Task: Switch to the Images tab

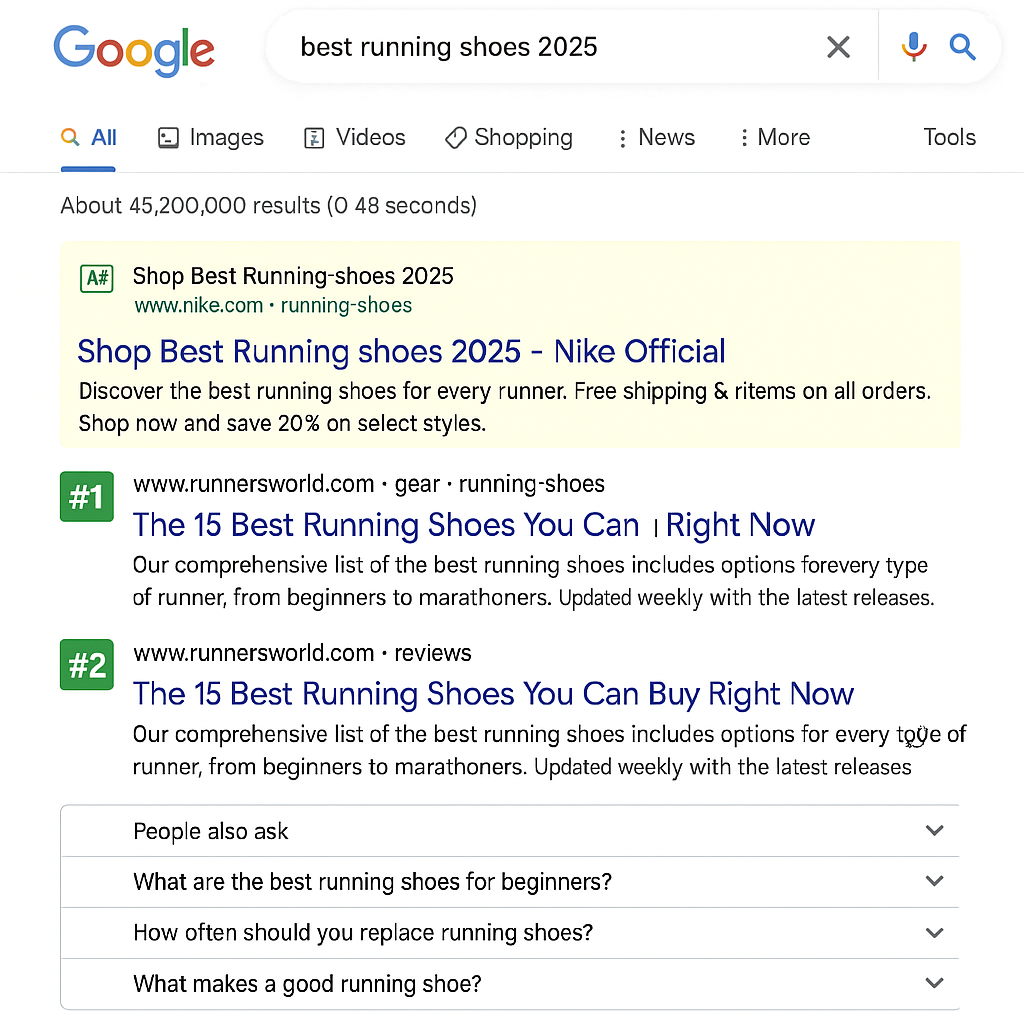Action: [211, 138]
